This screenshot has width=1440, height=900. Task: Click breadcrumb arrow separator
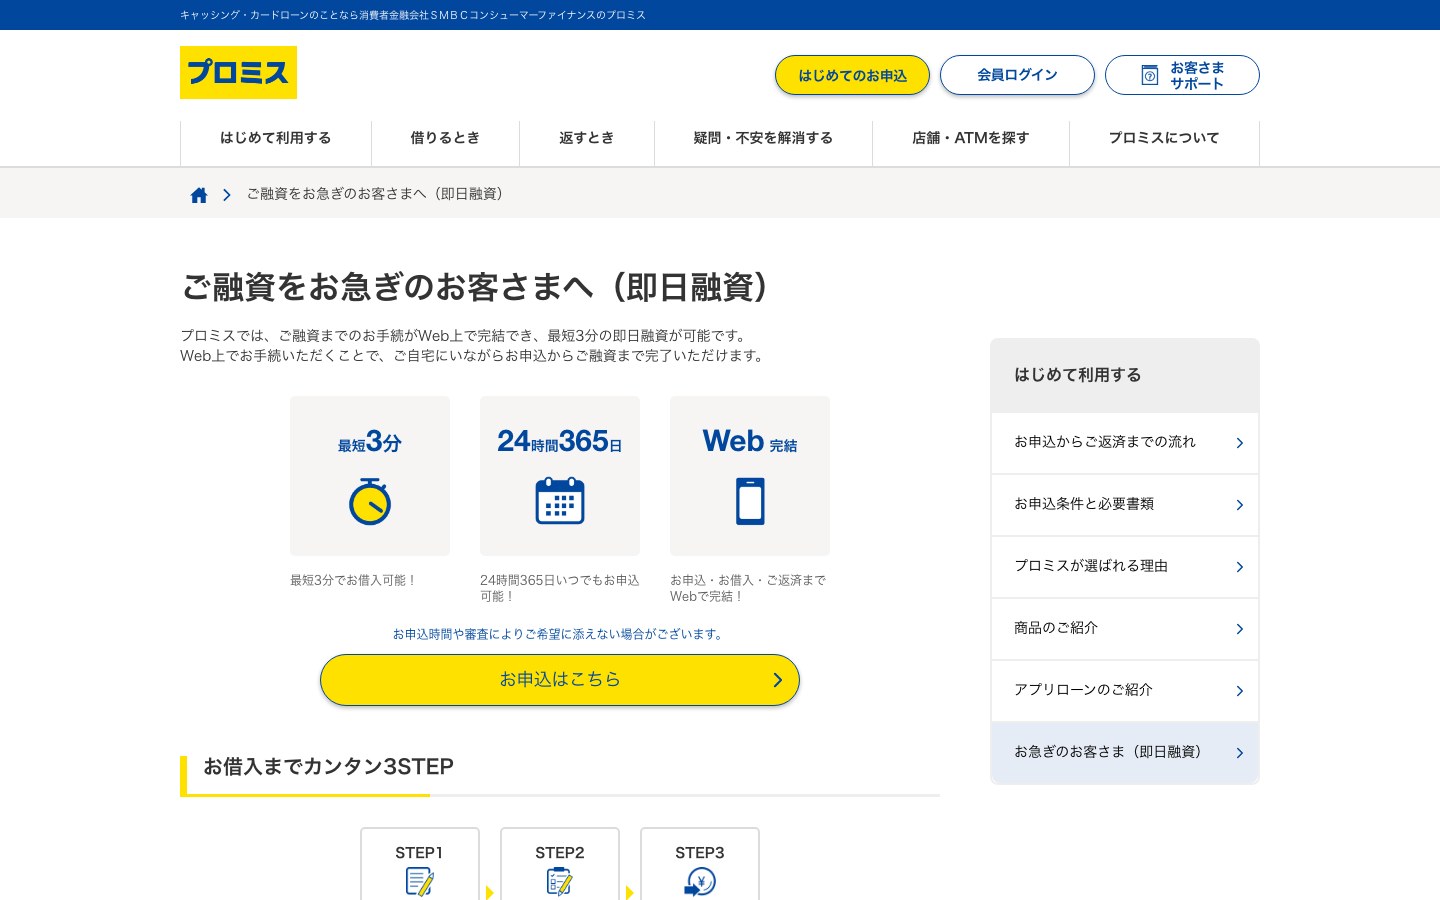[227, 195]
